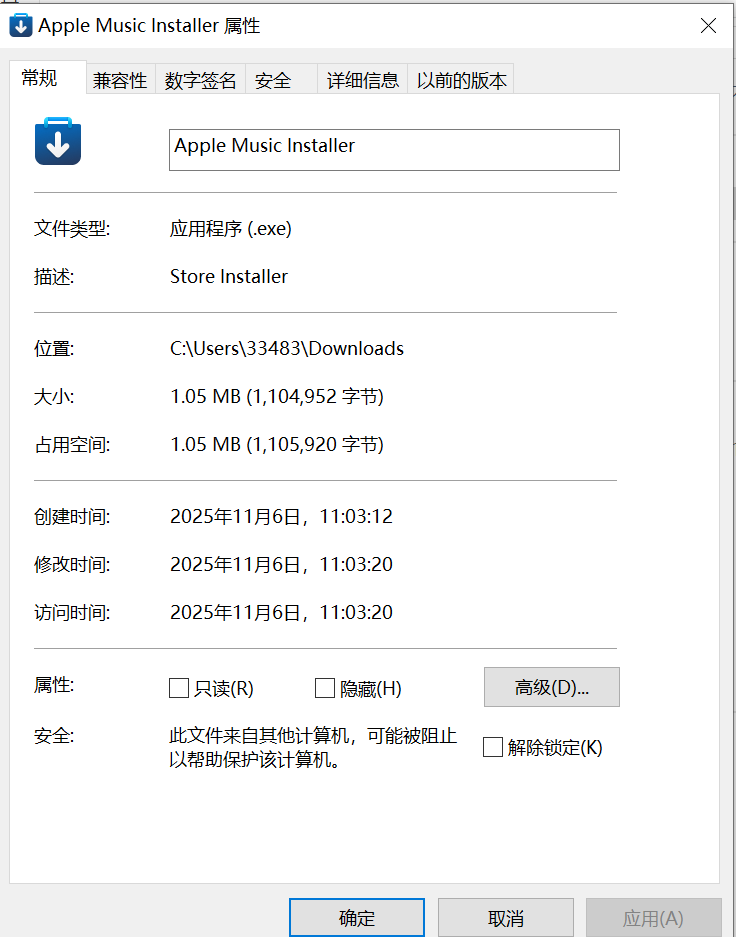
Task: Click the C:\Users\33483\Downloads location path
Action: coord(287,349)
